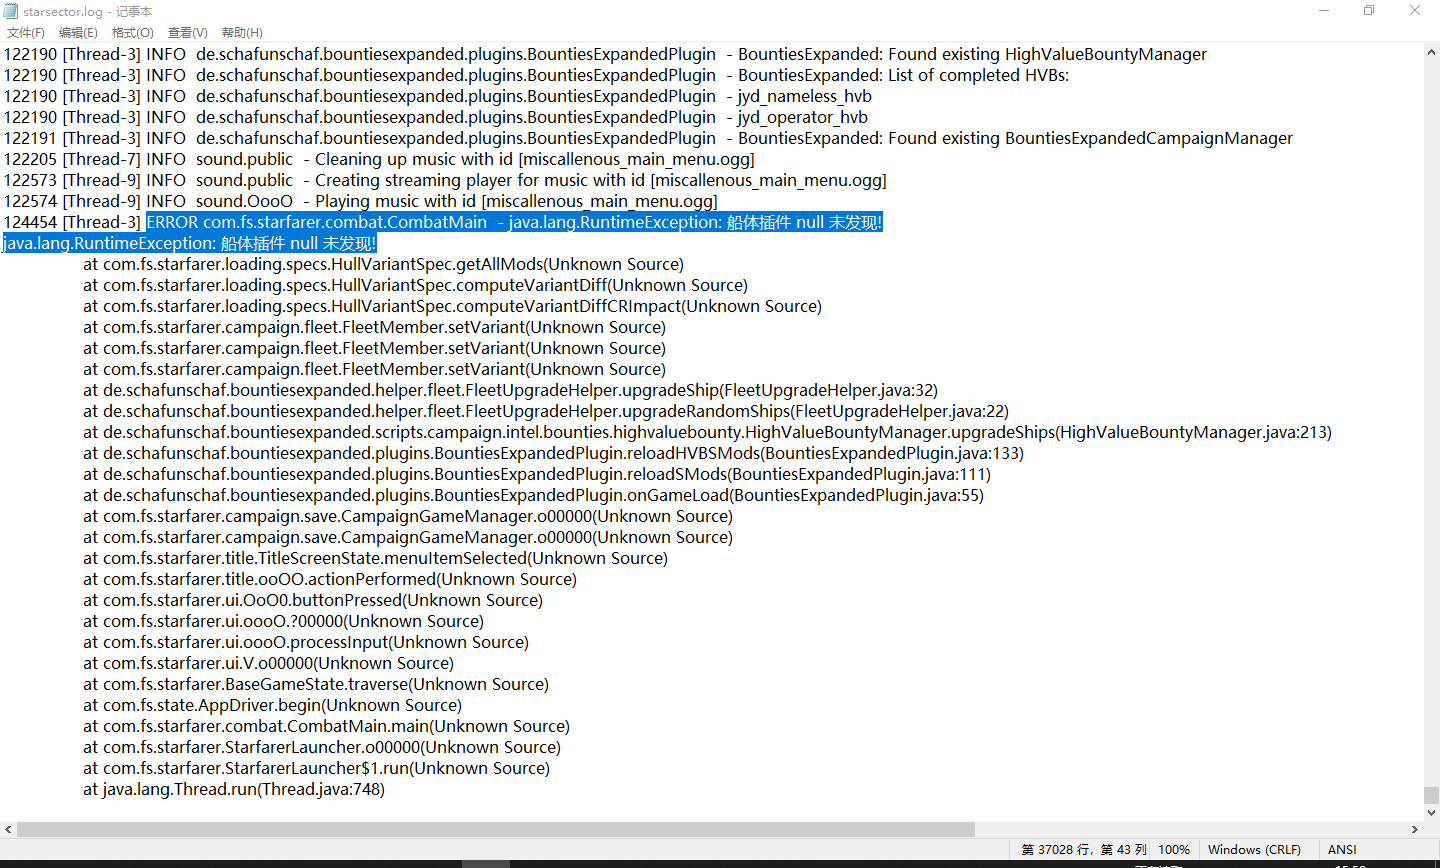Close the starsector.log Notepad window
1440x868 pixels.
(x=1415, y=11)
